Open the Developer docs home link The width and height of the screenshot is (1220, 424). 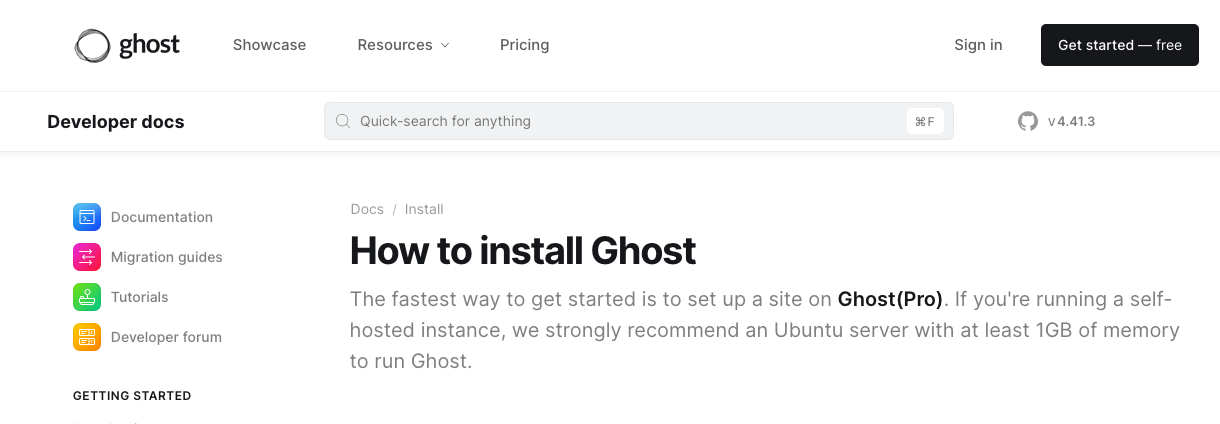pos(116,122)
